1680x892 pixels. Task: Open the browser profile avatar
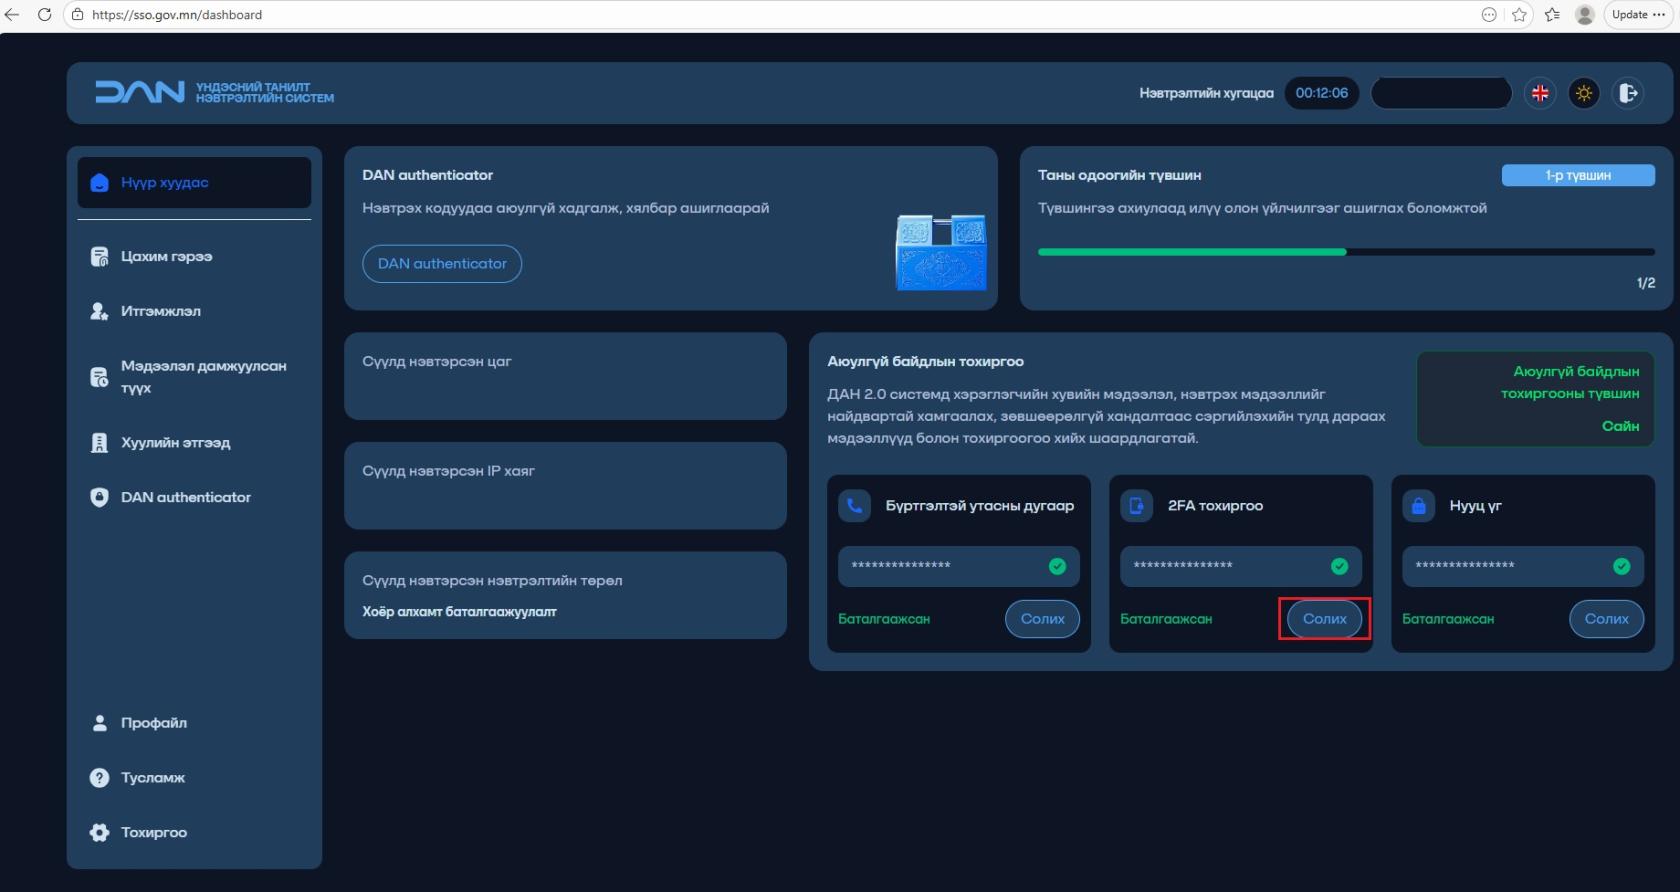coord(1584,15)
